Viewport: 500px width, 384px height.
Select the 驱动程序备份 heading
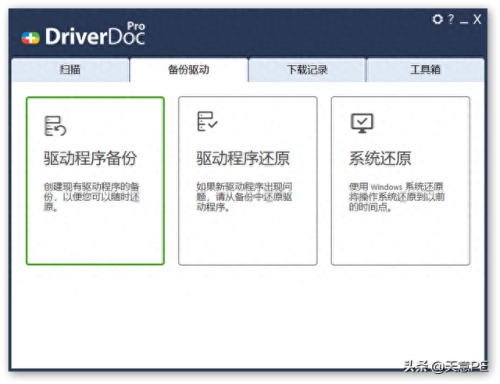point(90,158)
